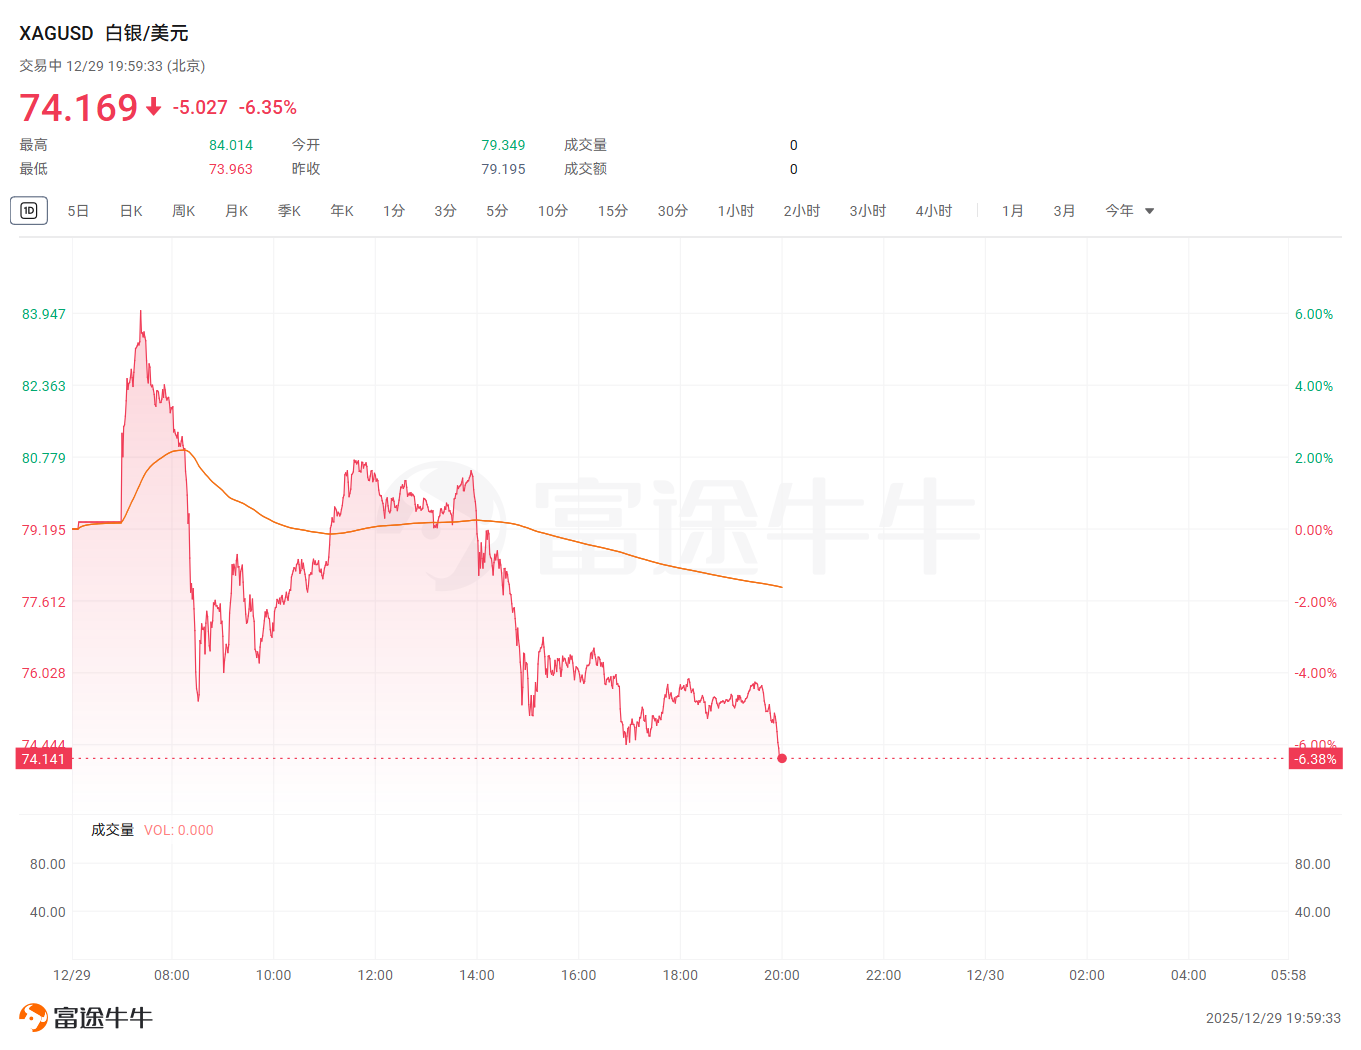This screenshot has height=1050, width=1361.
Task: Switch to the 日K chart tab
Action: coord(131,211)
